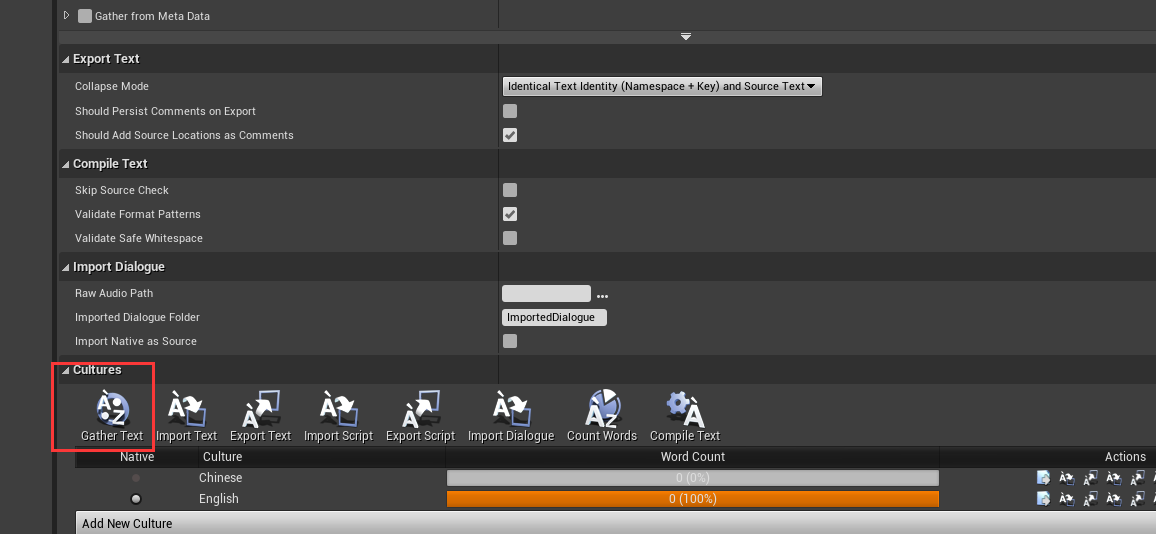Enable the Skip Source Check checkbox
This screenshot has height=534, width=1156.
[x=509, y=190]
